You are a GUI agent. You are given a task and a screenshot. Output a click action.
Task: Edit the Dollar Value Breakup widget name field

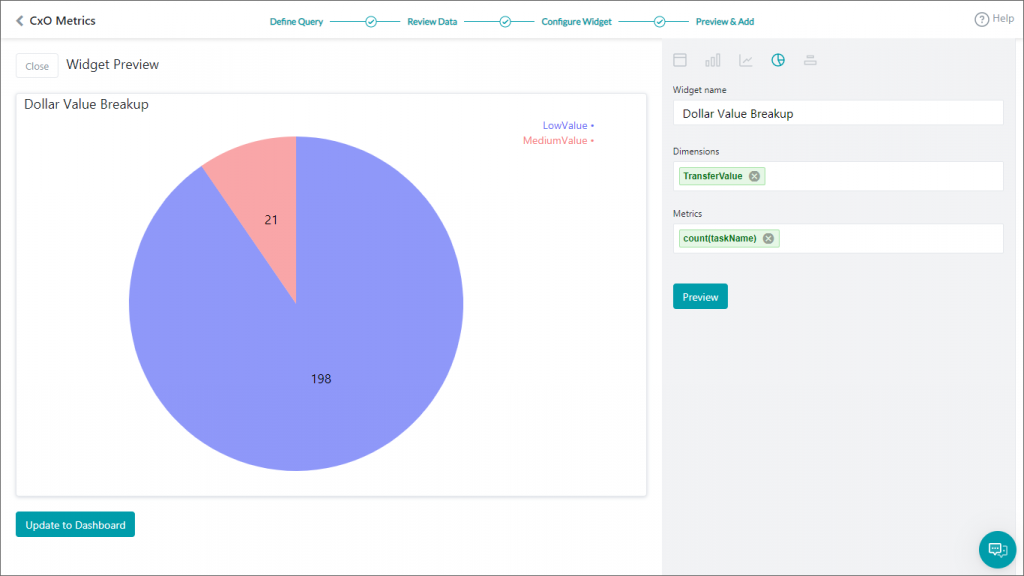click(838, 112)
